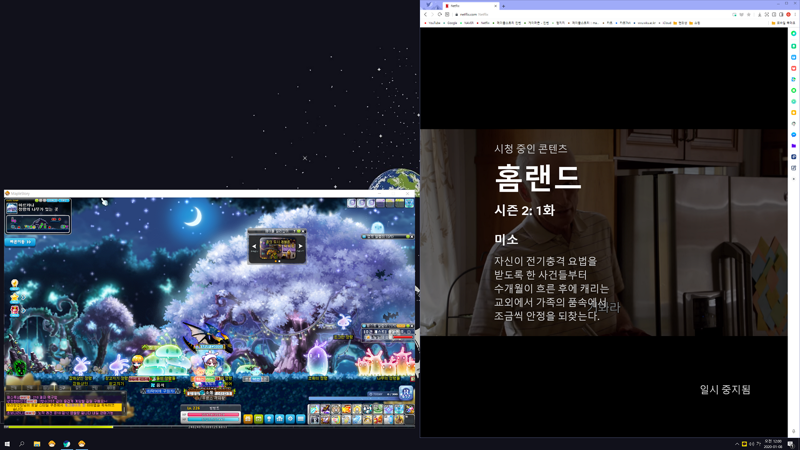The width and height of the screenshot is (800, 450).
Task: Open the event banner thumbnail in MapleStory
Action: pos(277,248)
